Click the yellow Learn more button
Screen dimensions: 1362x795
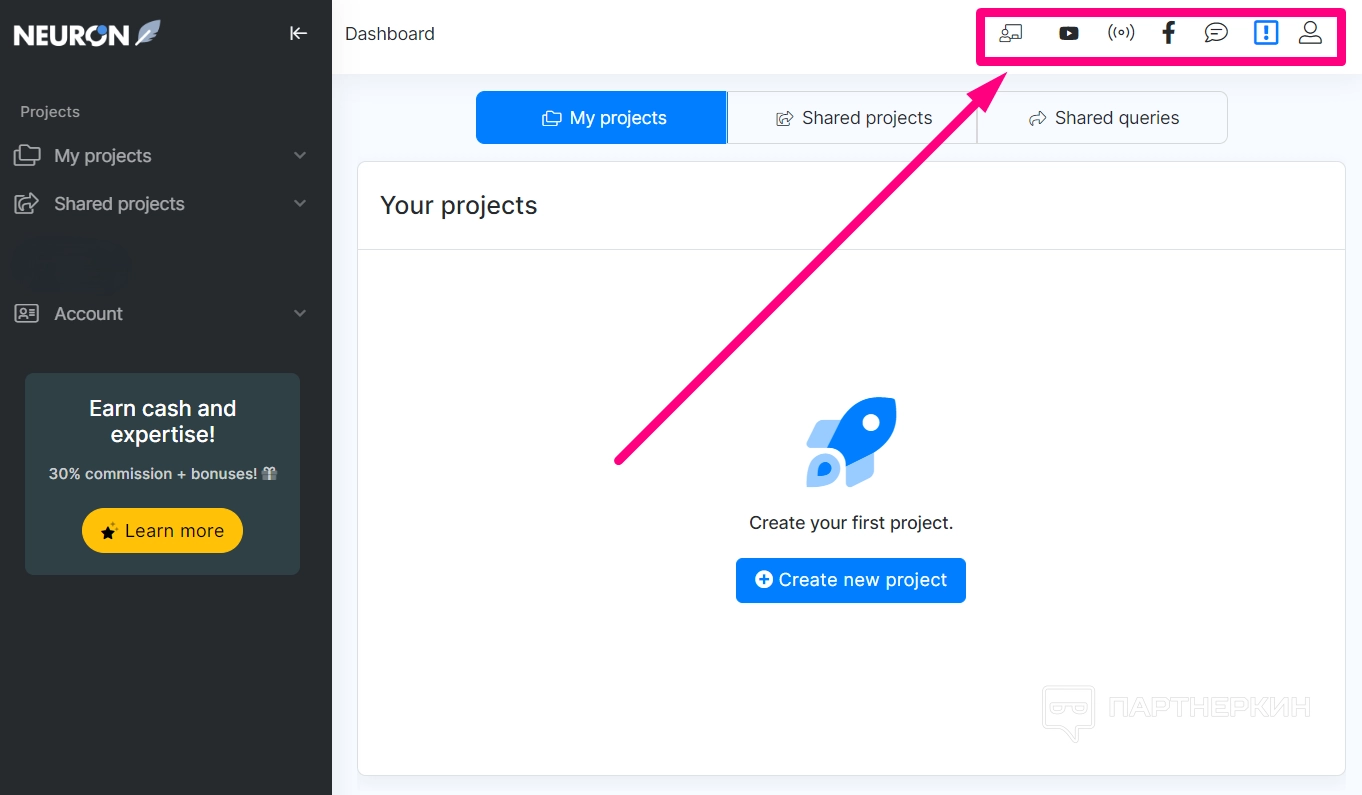click(x=162, y=531)
